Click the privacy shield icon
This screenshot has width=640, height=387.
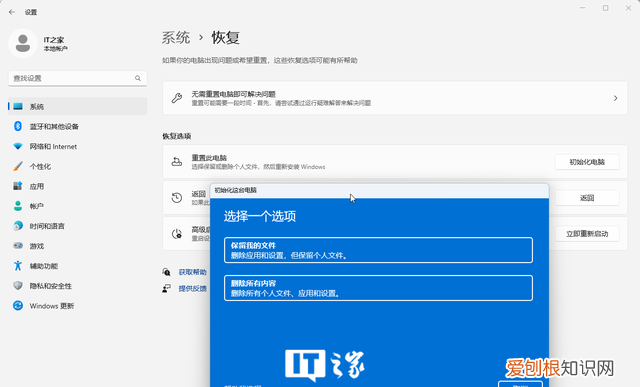pos(18,285)
